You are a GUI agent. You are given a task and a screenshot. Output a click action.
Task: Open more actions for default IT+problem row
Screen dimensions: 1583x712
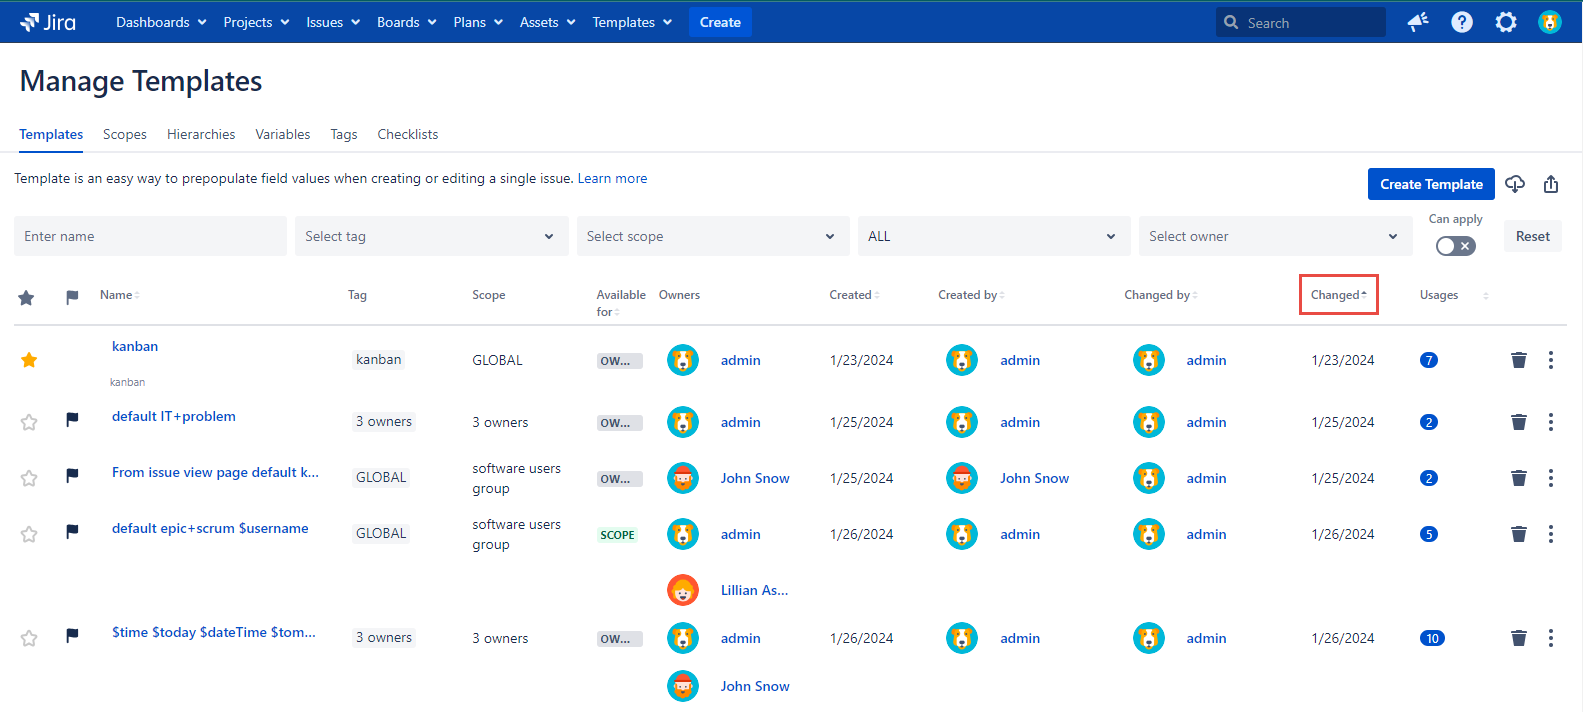(x=1550, y=422)
